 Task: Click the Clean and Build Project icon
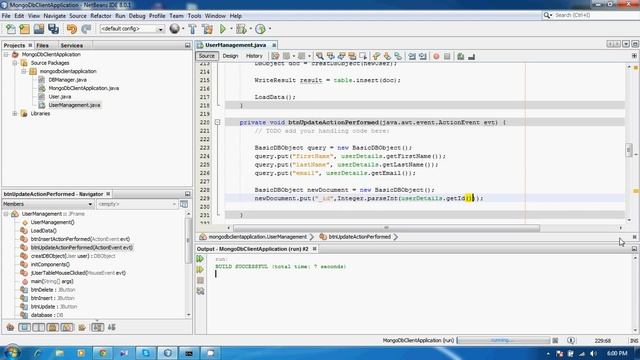pos(207,29)
